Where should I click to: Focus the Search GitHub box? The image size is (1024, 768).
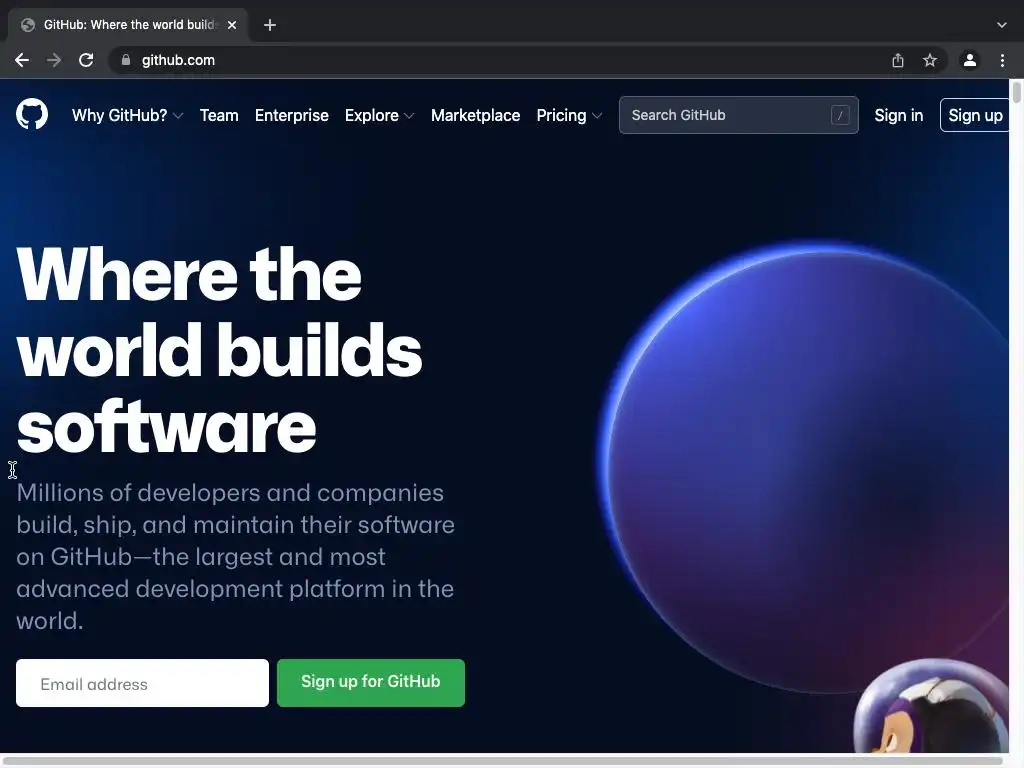pyautogui.click(x=739, y=115)
